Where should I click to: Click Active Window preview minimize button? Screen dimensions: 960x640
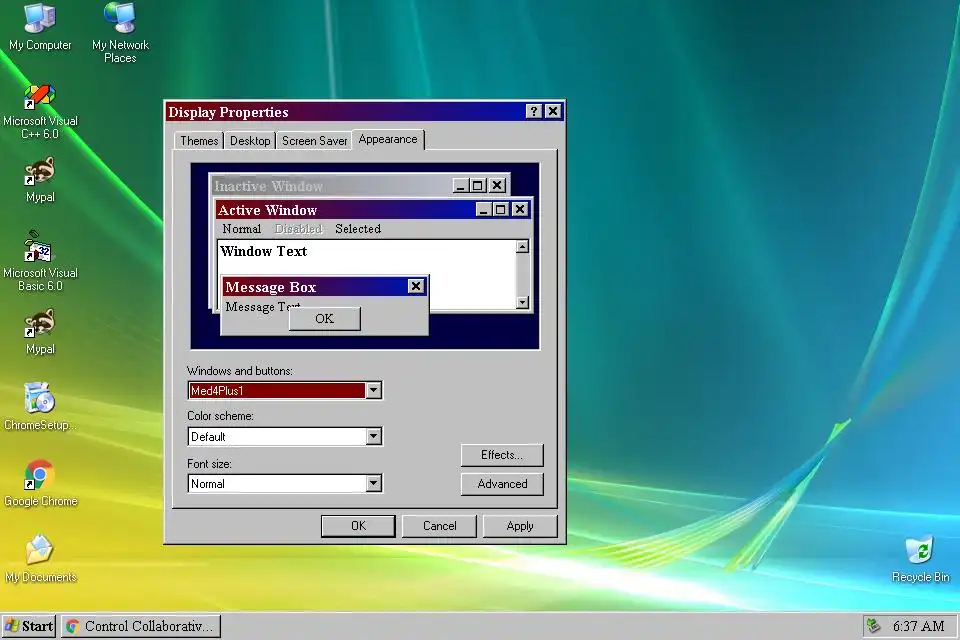[484, 209]
